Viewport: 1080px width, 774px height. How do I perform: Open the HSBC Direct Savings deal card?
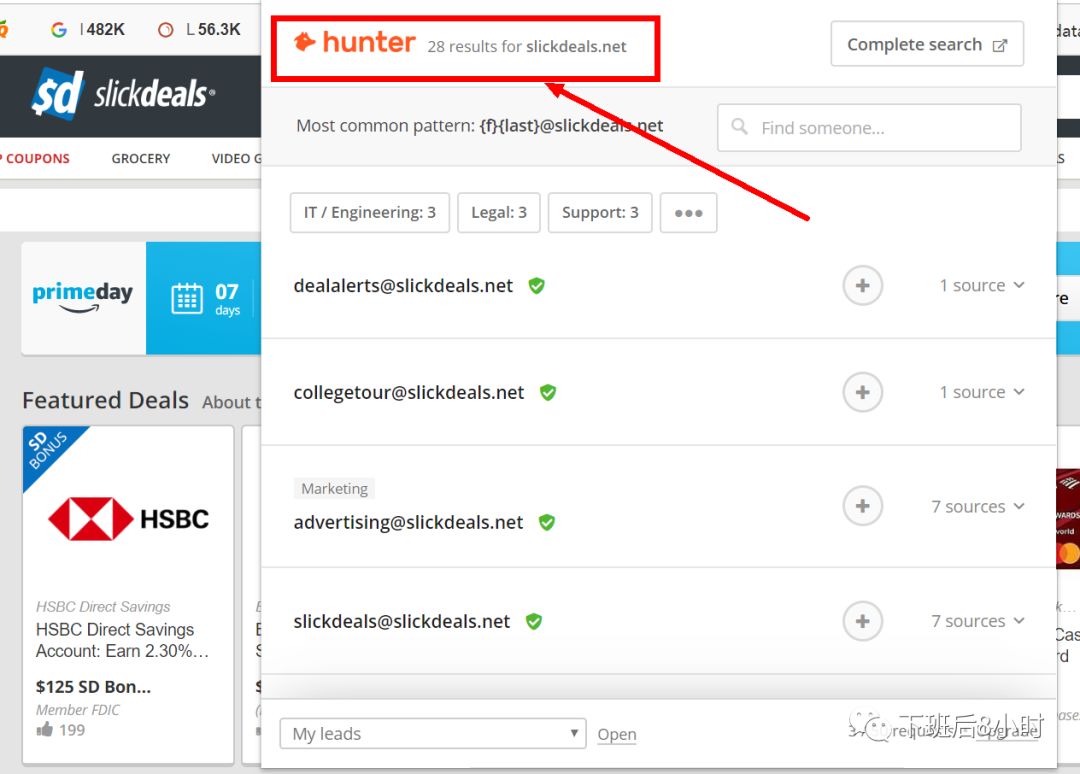click(128, 595)
